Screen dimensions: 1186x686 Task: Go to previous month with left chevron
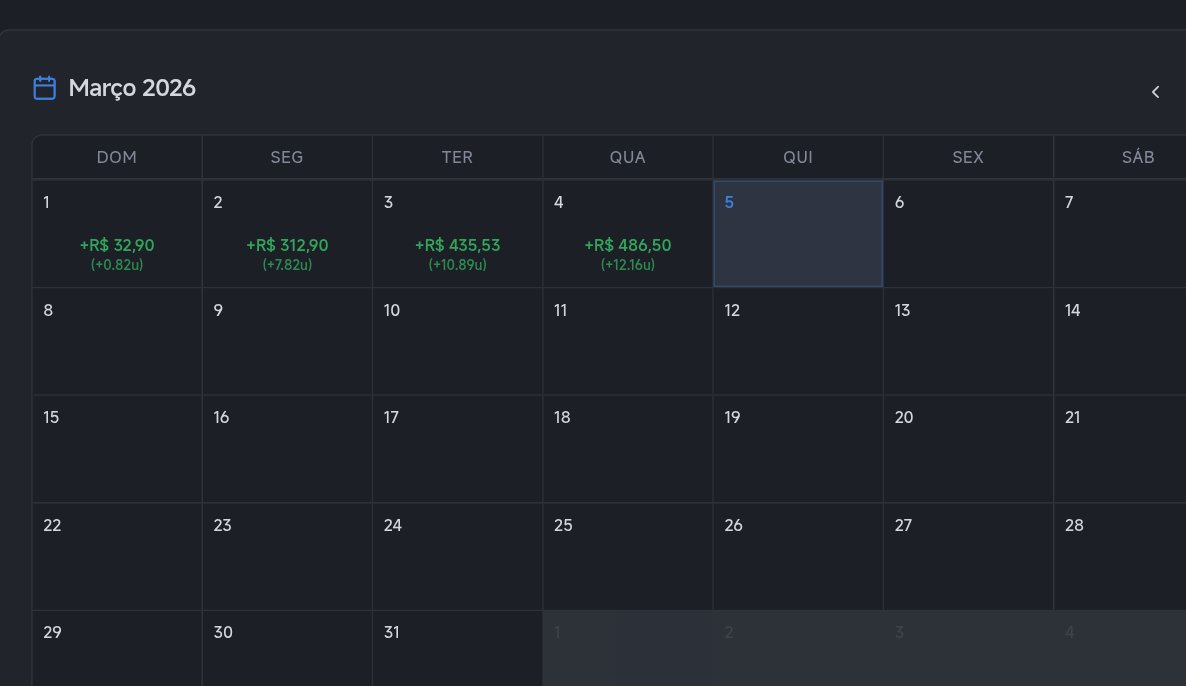pyautogui.click(x=1155, y=92)
